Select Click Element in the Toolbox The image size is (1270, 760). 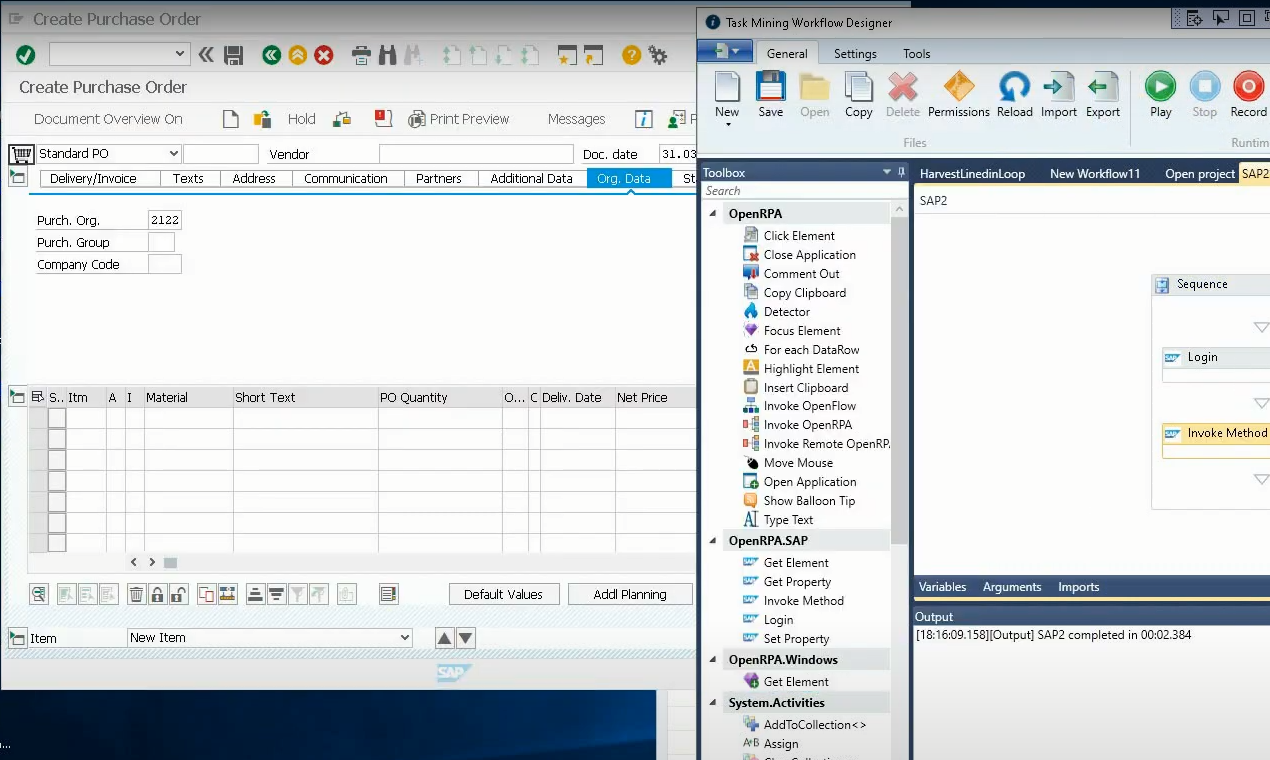pyautogui.click(x=799, y=236)
